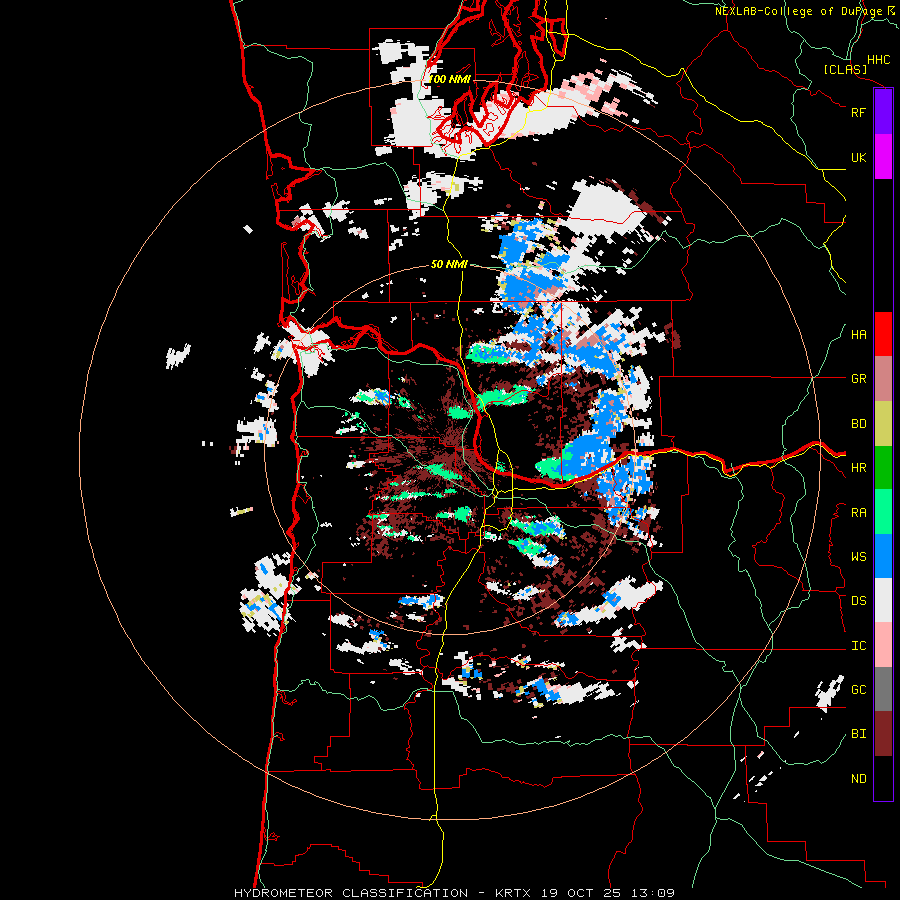Click the purple RF legend color swatch
The height and width of the screenshot is (900, 900).
click(883, 112)
